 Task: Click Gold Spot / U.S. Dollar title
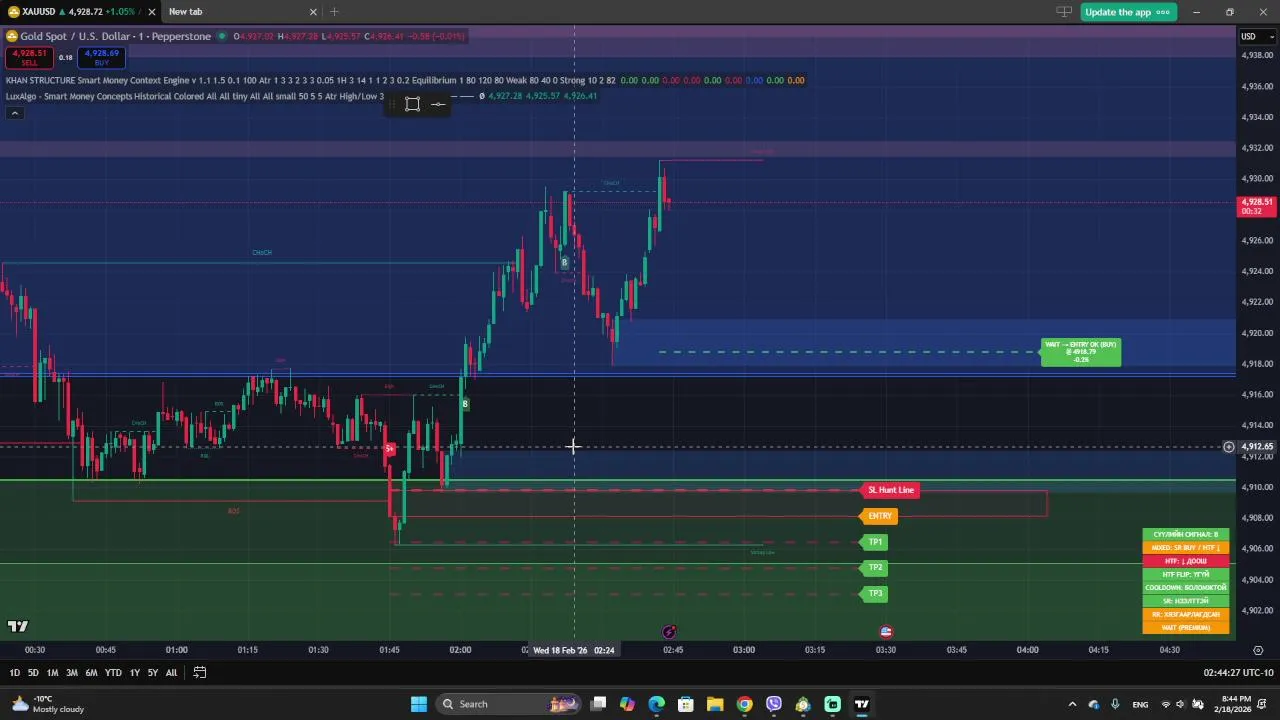[x=115, y=36]
